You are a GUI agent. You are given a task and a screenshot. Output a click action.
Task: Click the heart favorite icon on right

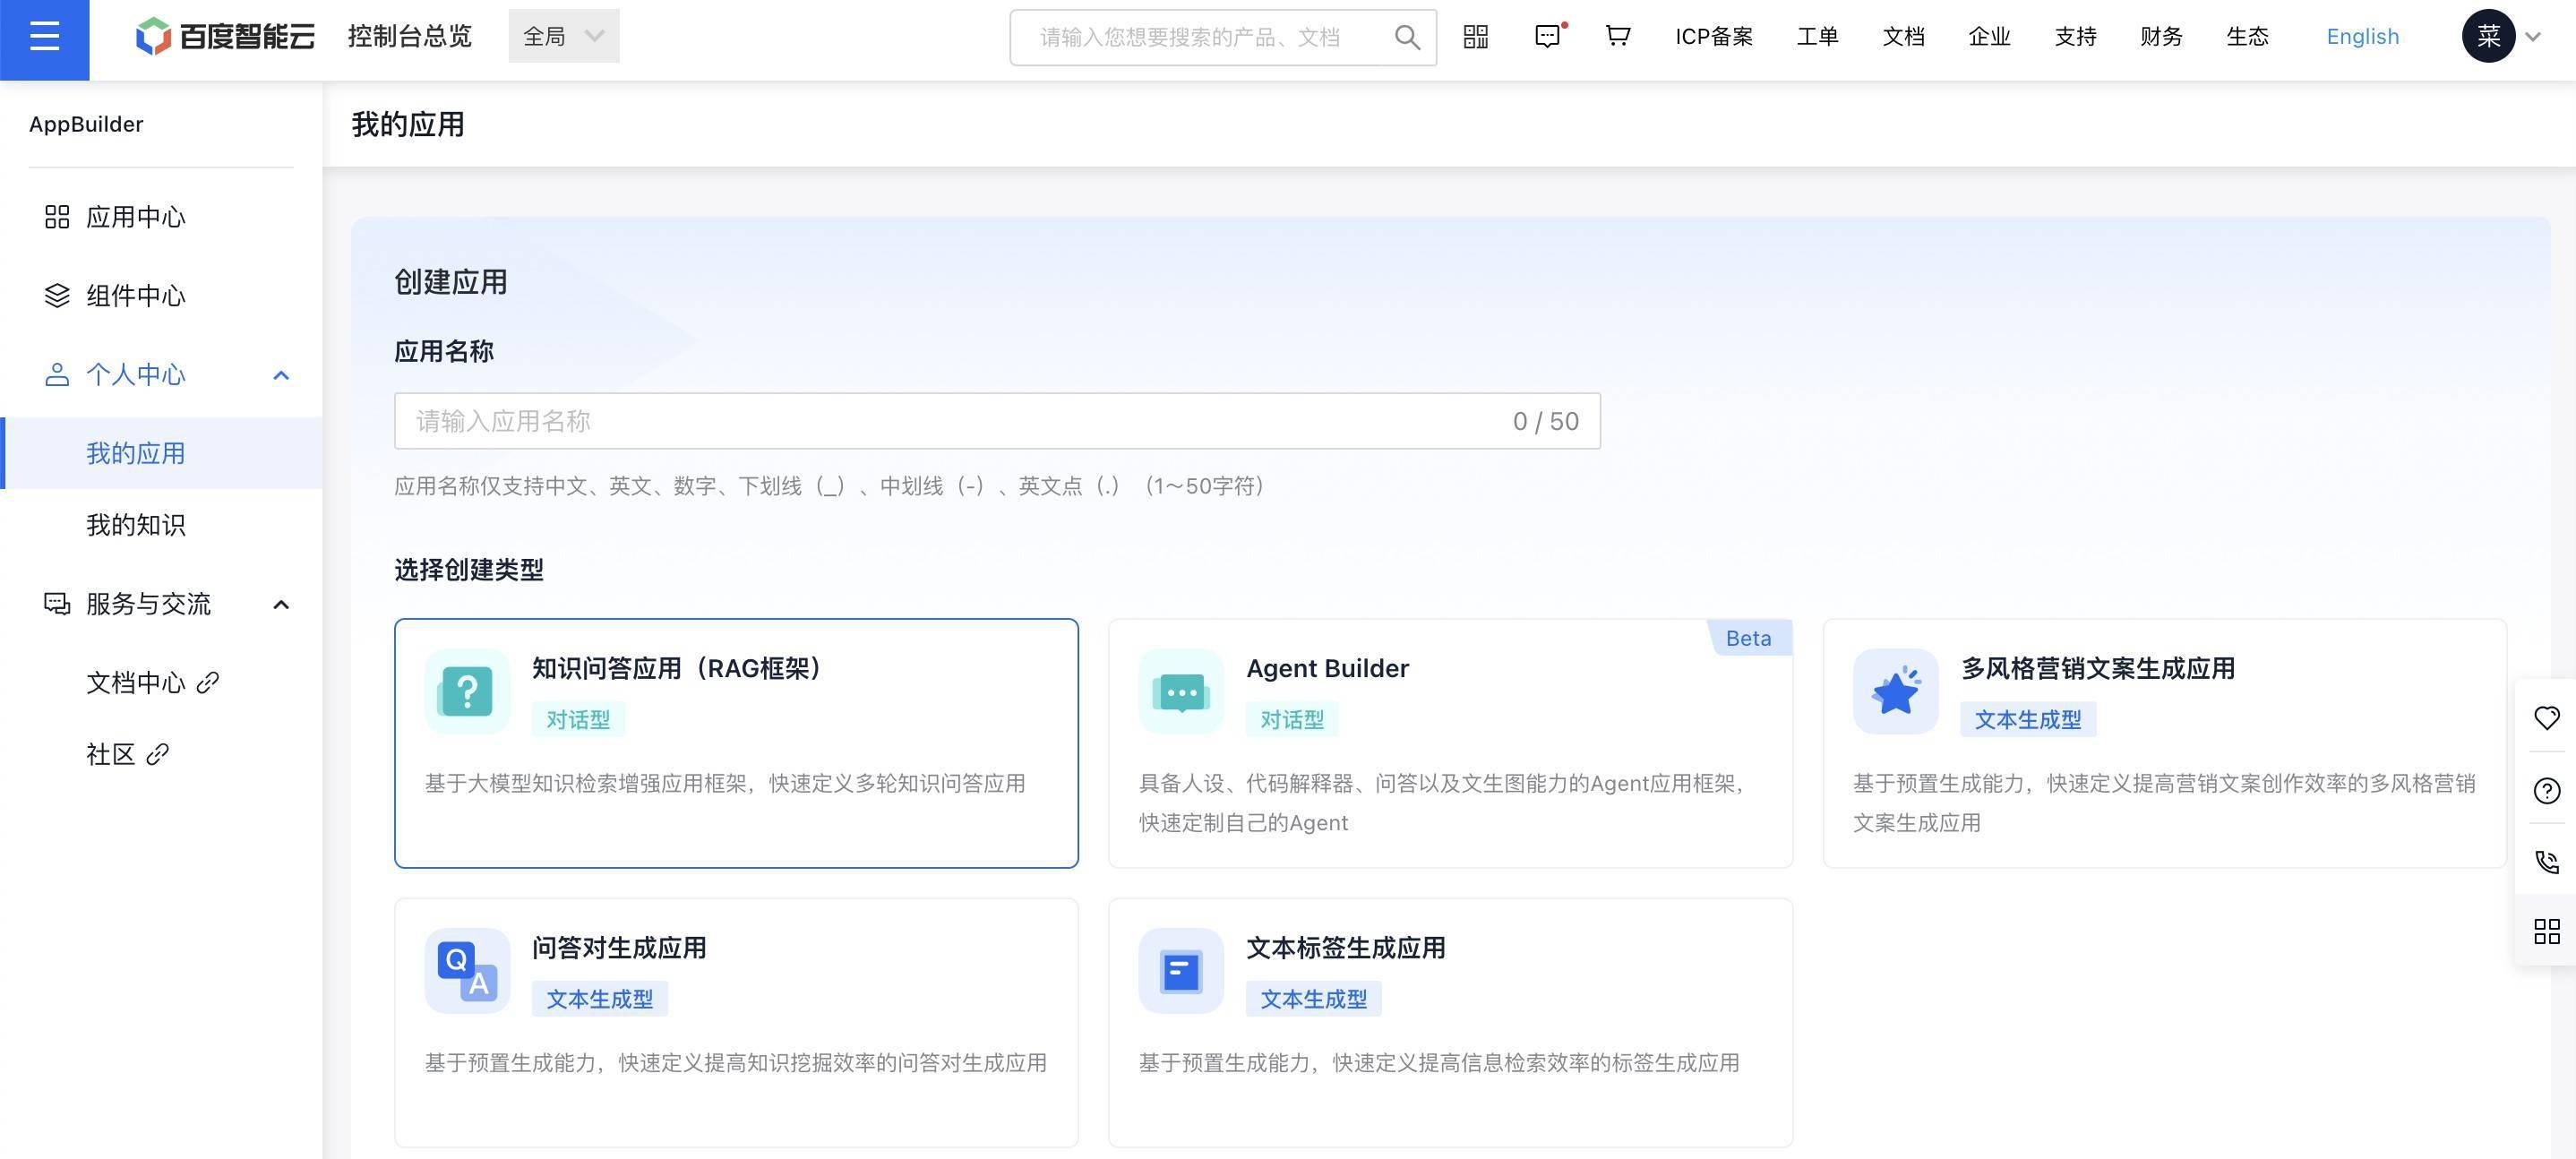pyautogui.click(x=2547, y=718)
